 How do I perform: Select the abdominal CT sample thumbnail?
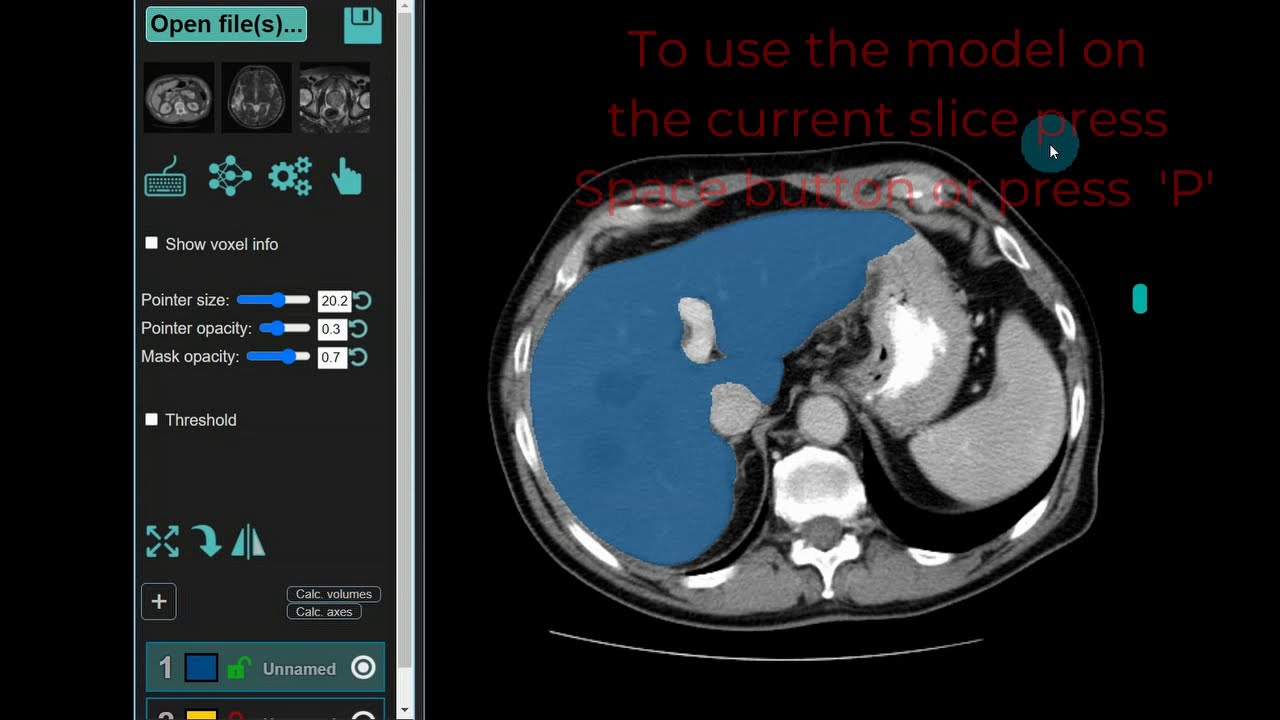(x=179, y=98)
